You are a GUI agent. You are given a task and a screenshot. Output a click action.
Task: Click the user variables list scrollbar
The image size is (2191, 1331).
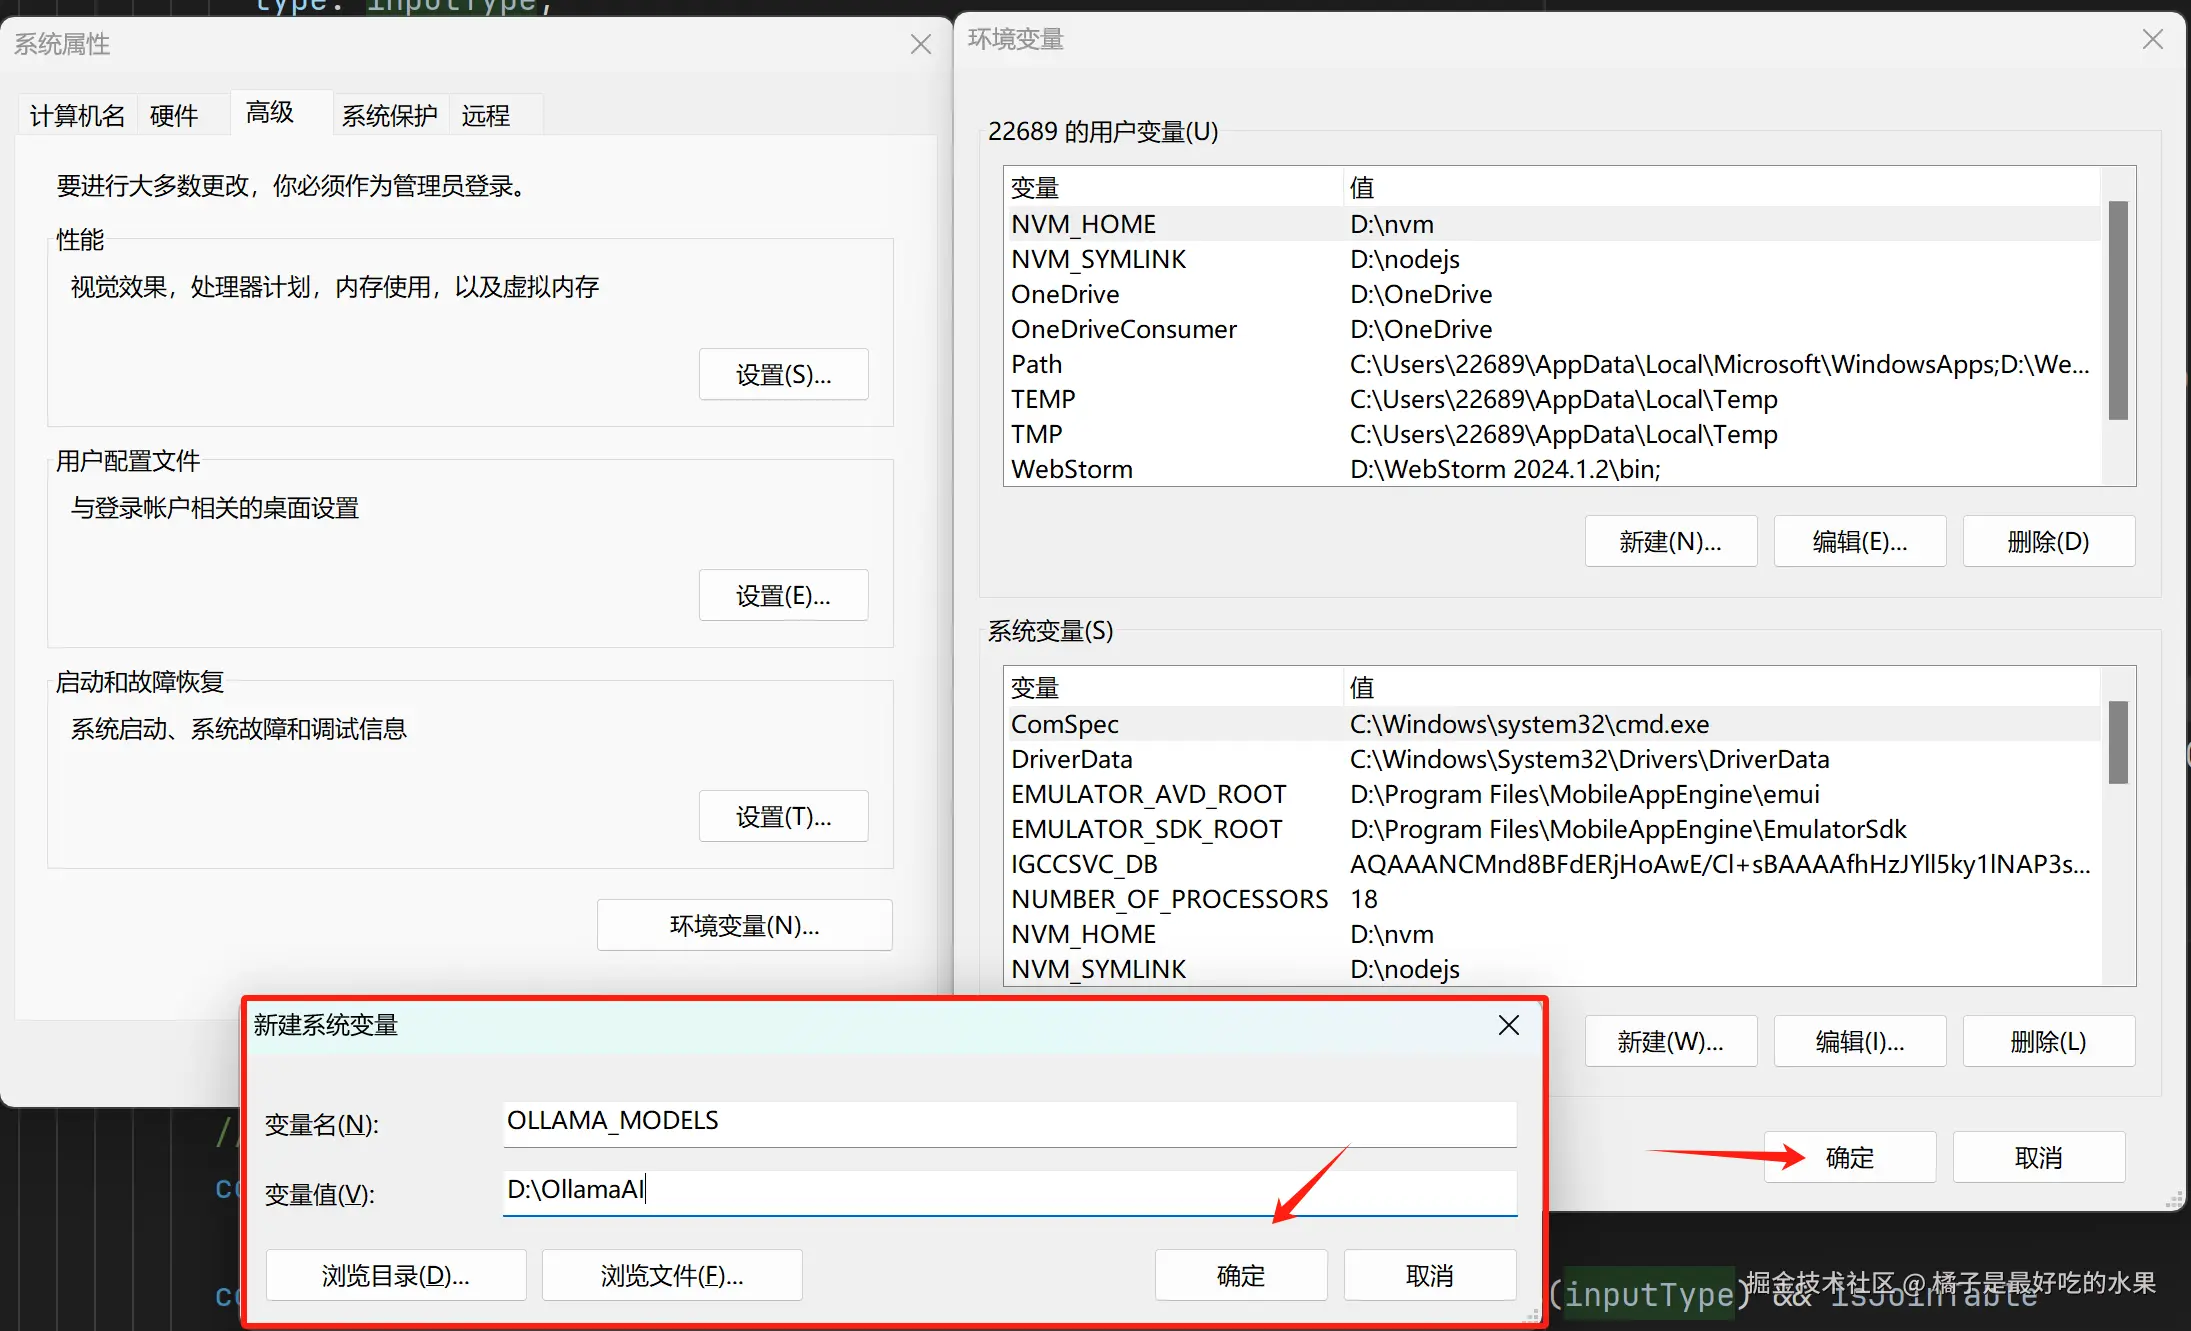(2117, 310)
